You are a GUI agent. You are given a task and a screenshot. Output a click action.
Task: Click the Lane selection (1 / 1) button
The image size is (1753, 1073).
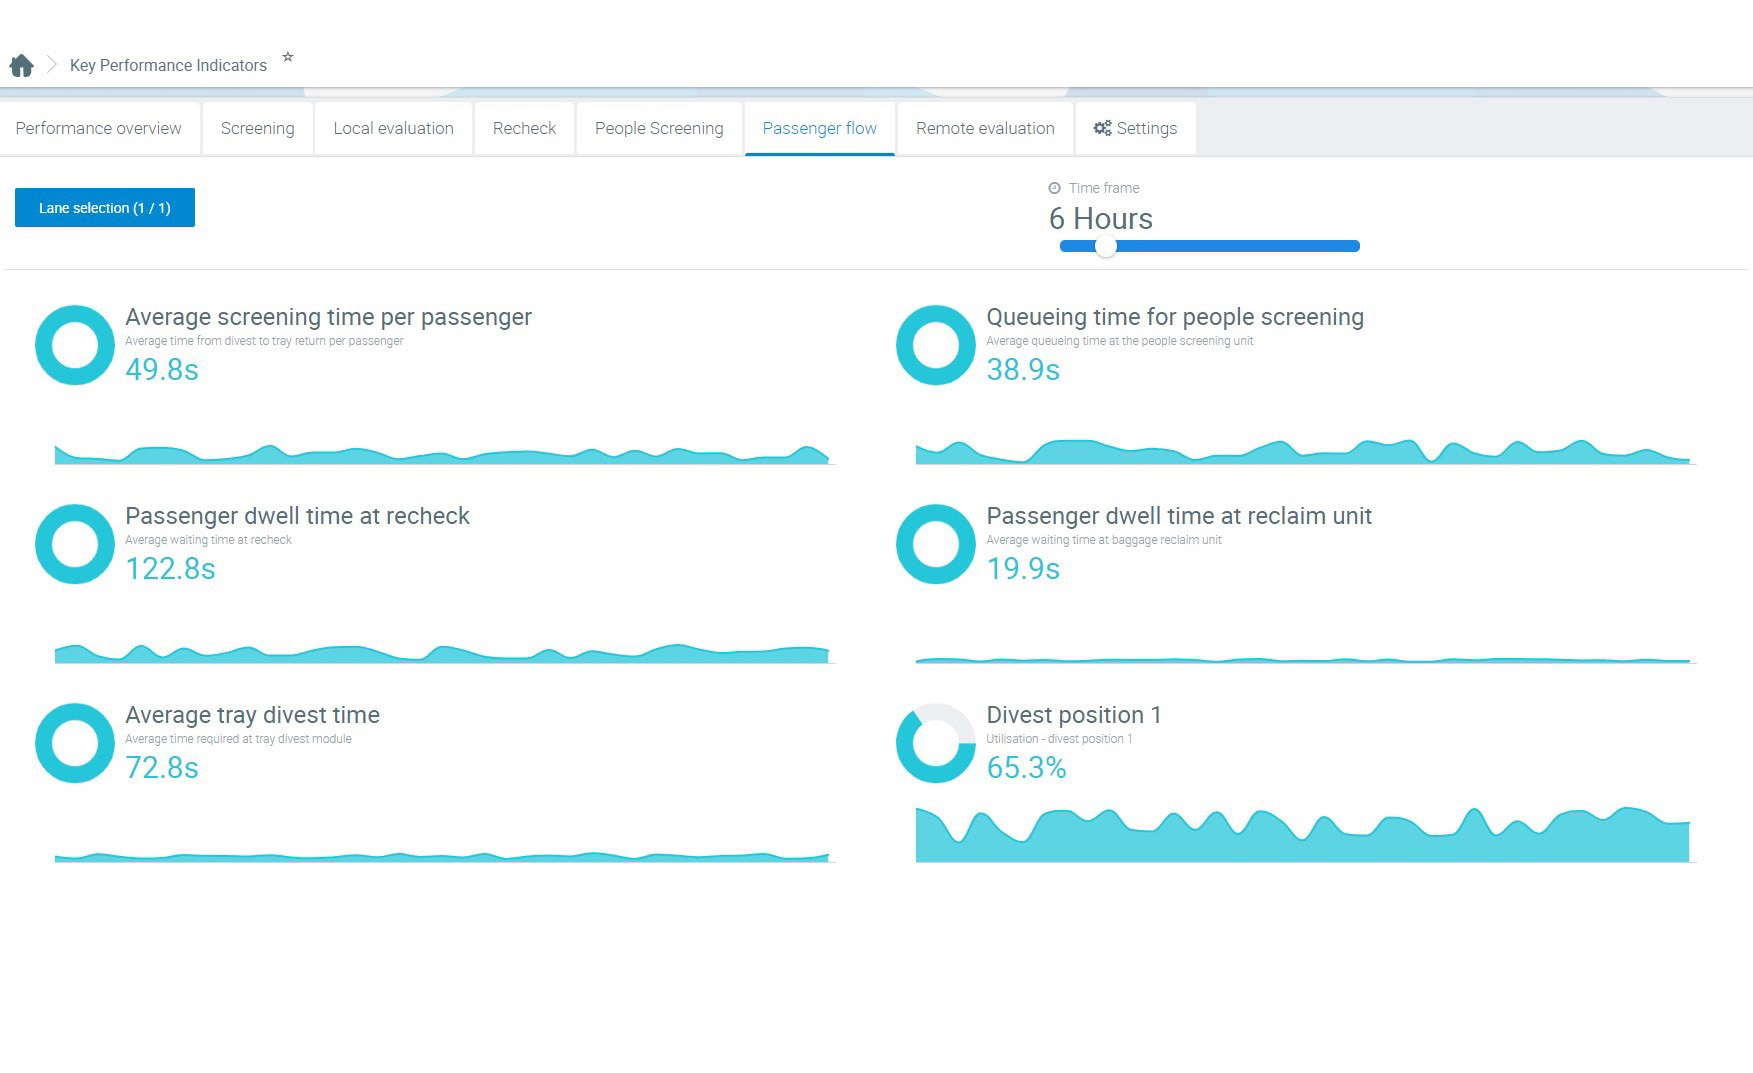click(105, 208)
